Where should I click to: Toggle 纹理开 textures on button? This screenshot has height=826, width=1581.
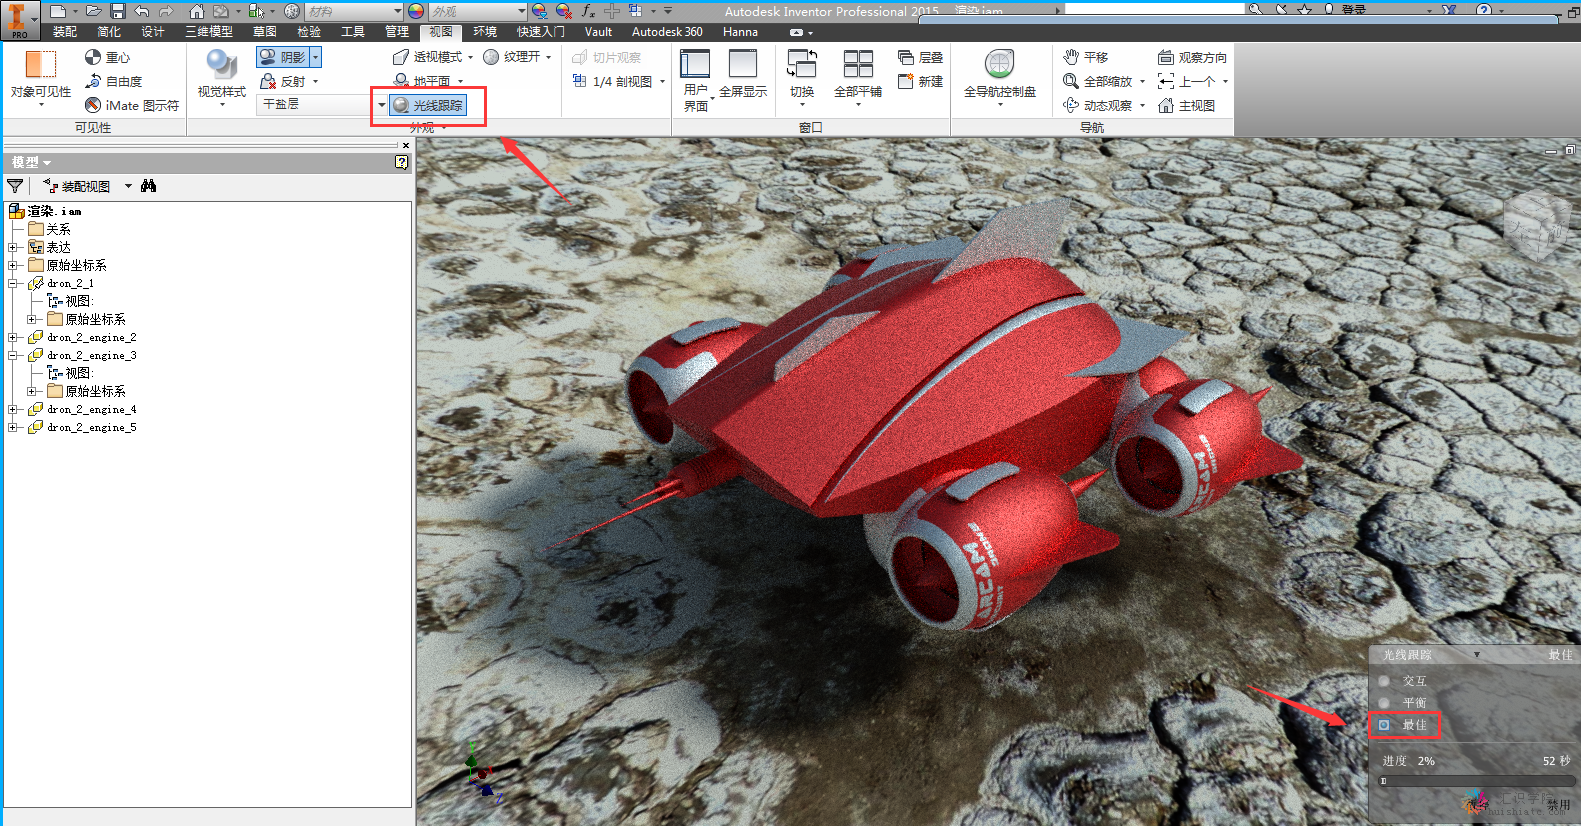[512, 57]
